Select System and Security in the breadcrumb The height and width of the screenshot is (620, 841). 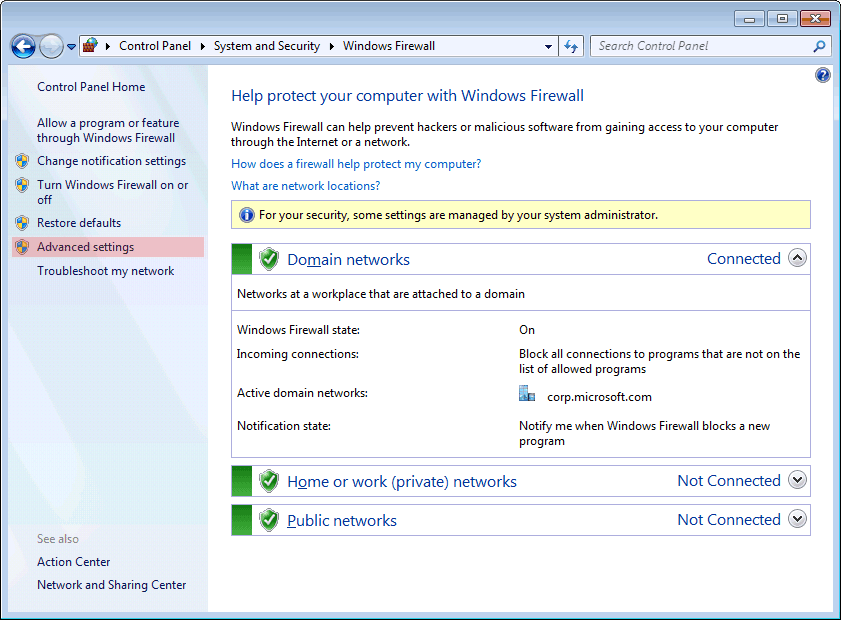click(266, 46)
